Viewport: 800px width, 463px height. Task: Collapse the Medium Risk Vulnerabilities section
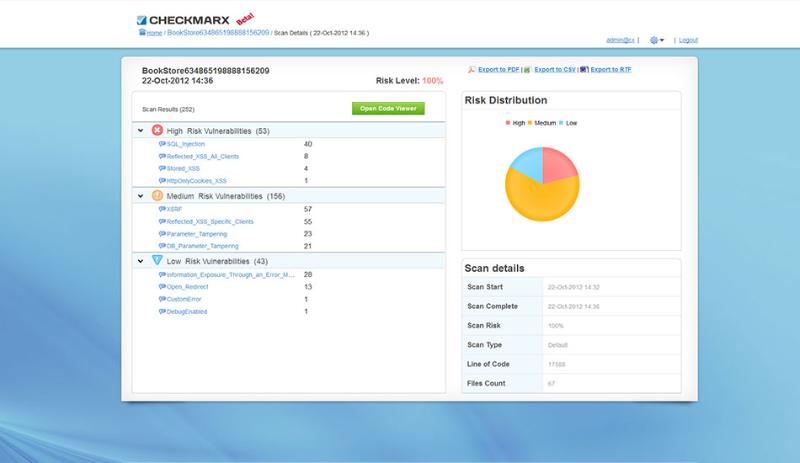[140, 196]
